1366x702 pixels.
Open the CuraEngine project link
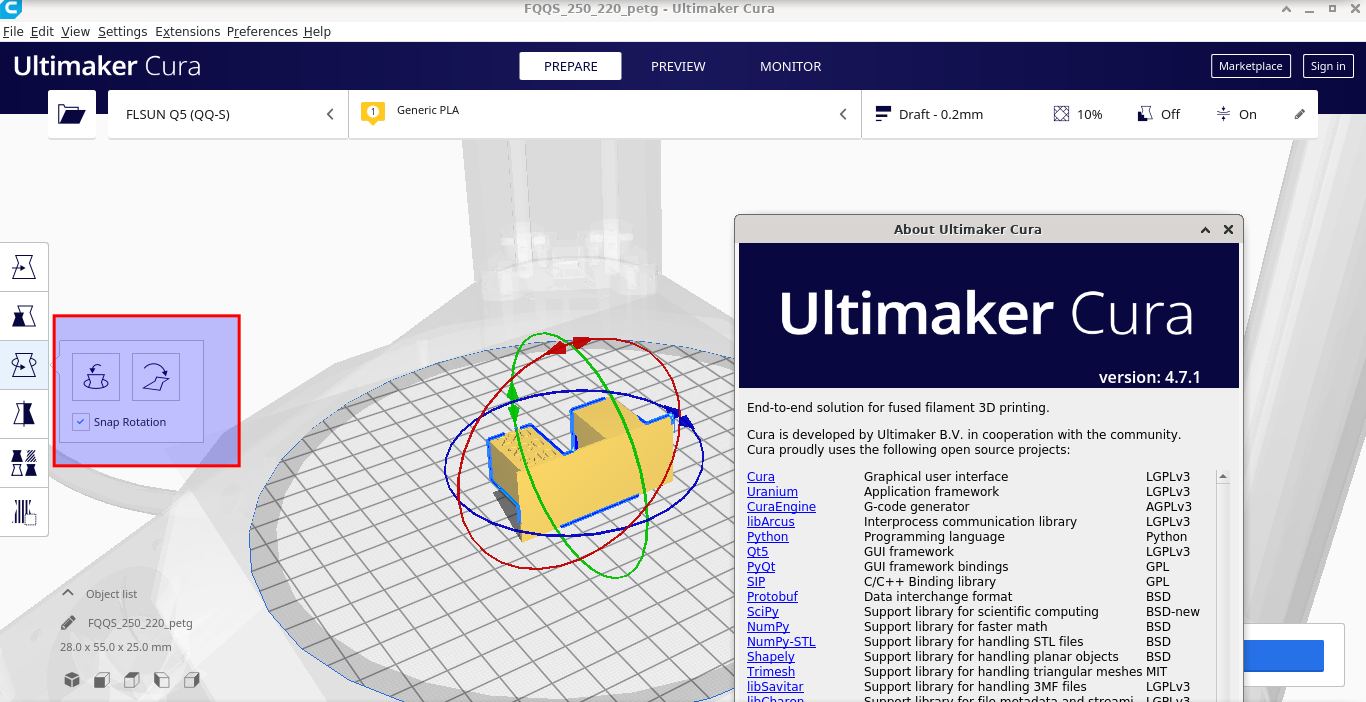(781, 507)
